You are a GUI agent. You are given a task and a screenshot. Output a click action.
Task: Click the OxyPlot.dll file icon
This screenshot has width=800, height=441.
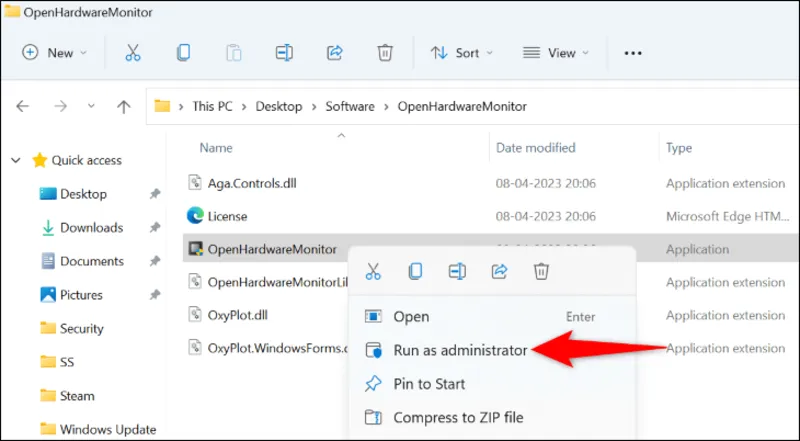tap(194, 314)
